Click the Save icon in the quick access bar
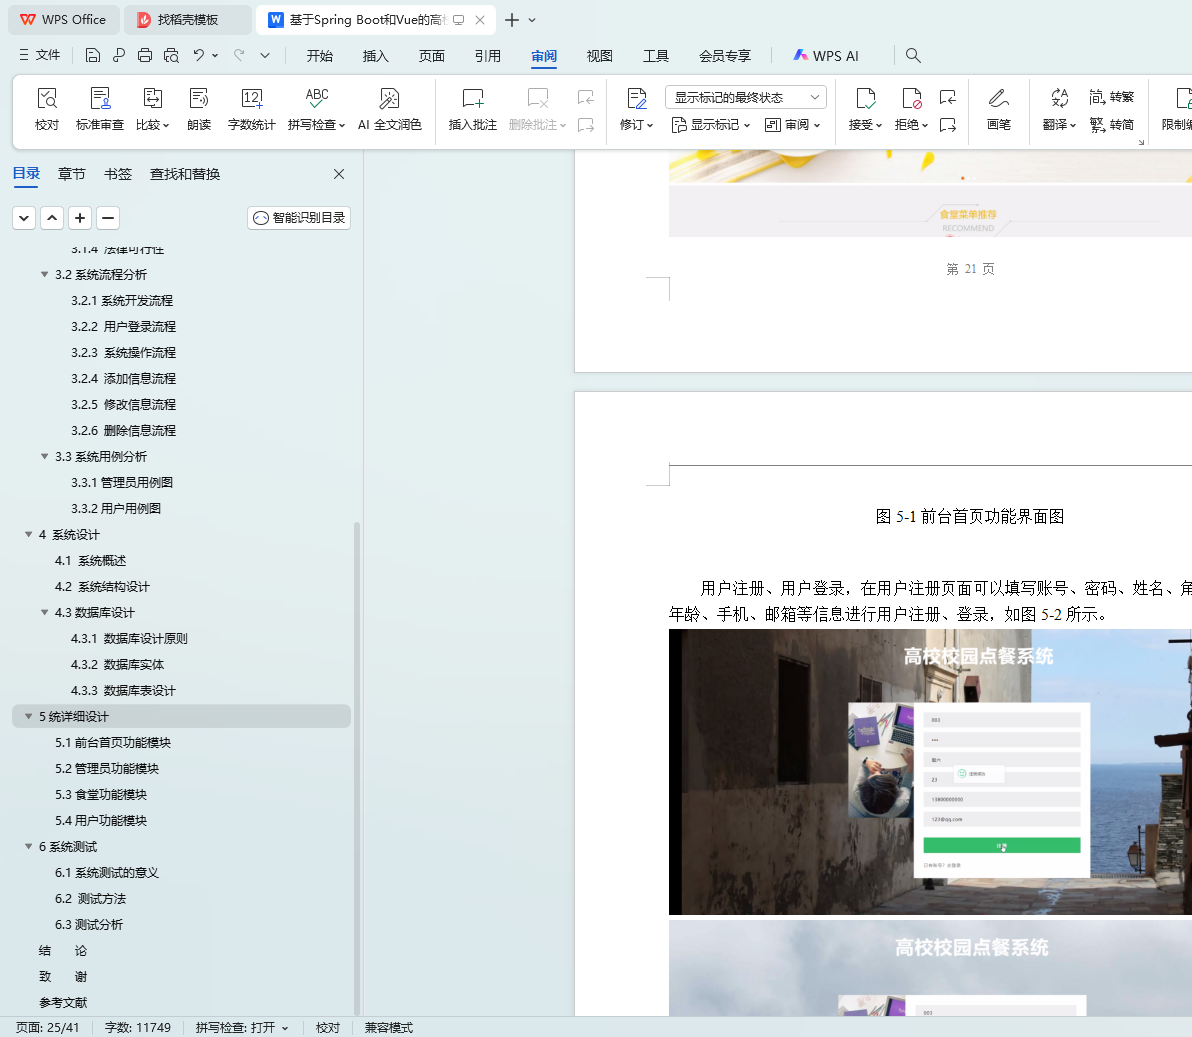 [x=93, y=55]
